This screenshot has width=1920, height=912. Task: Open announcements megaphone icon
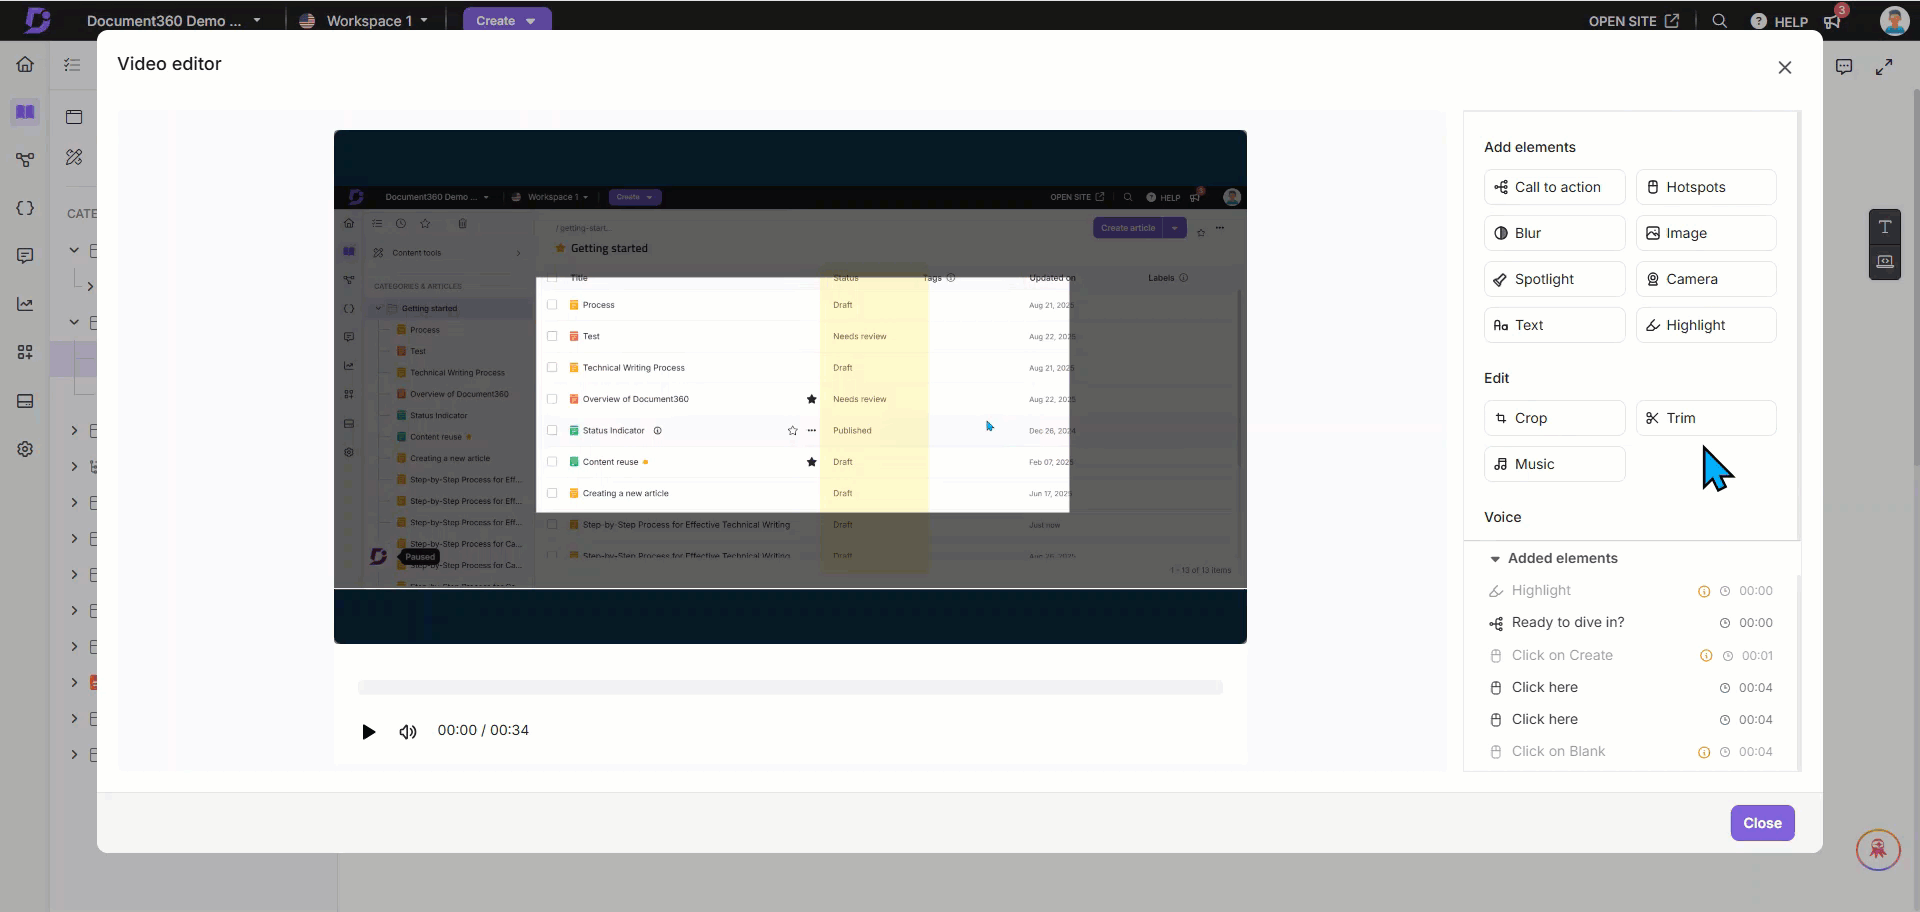pyautogui.click(x=1833, y=21)
